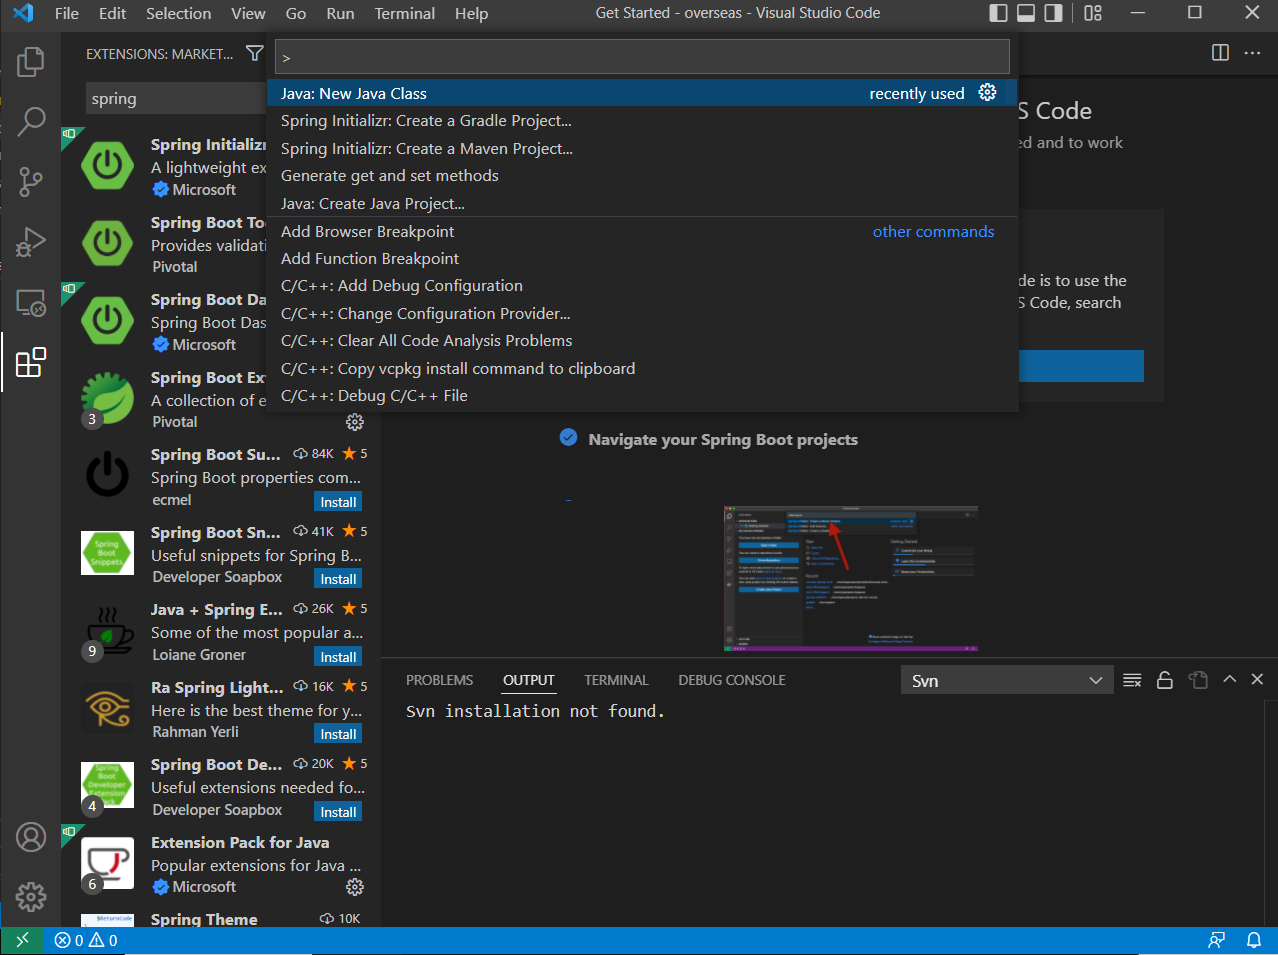Close the bottom panel with X
Screen dimensions: 1278x955
[x=1258, y=680]
